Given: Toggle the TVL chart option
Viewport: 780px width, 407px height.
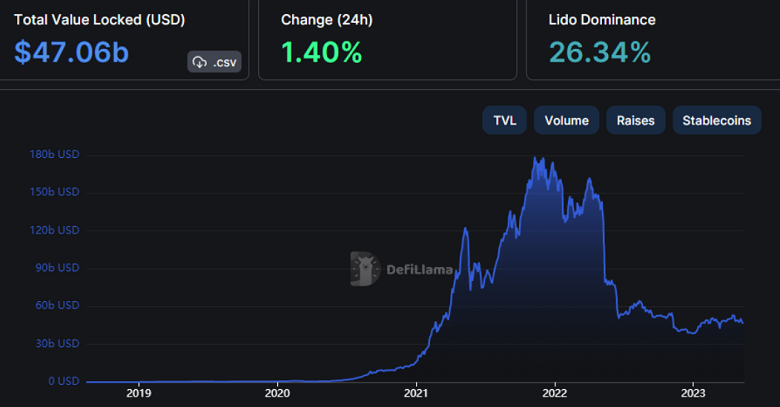Looking at the screenshot, I should pyautogui.click(x=505, y=121).
